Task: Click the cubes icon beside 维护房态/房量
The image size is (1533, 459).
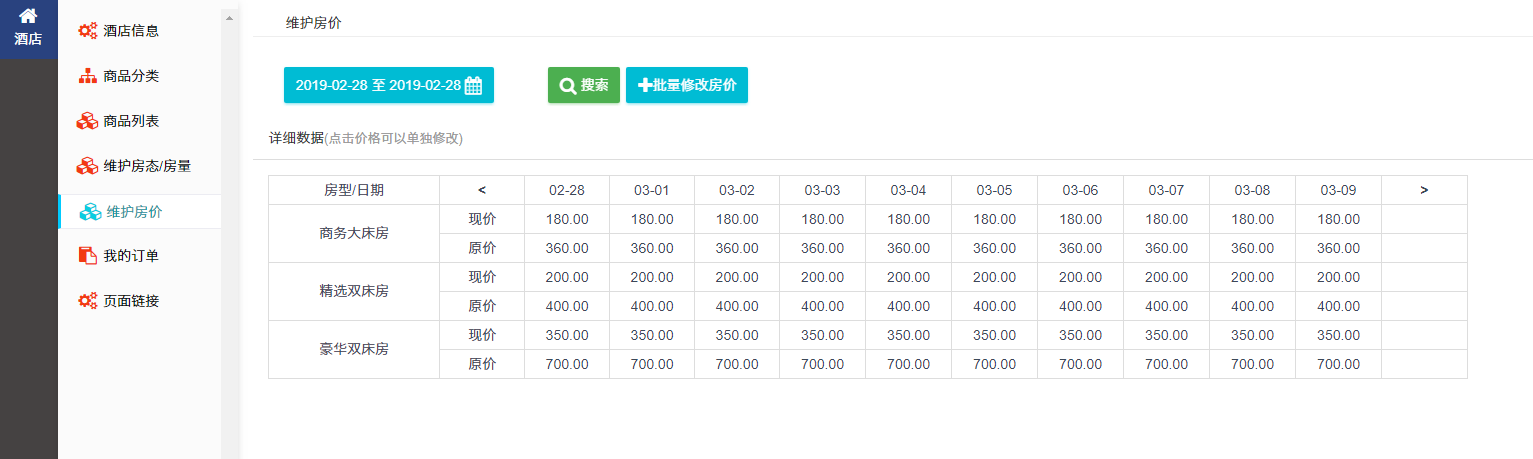Action: [88, 166]
